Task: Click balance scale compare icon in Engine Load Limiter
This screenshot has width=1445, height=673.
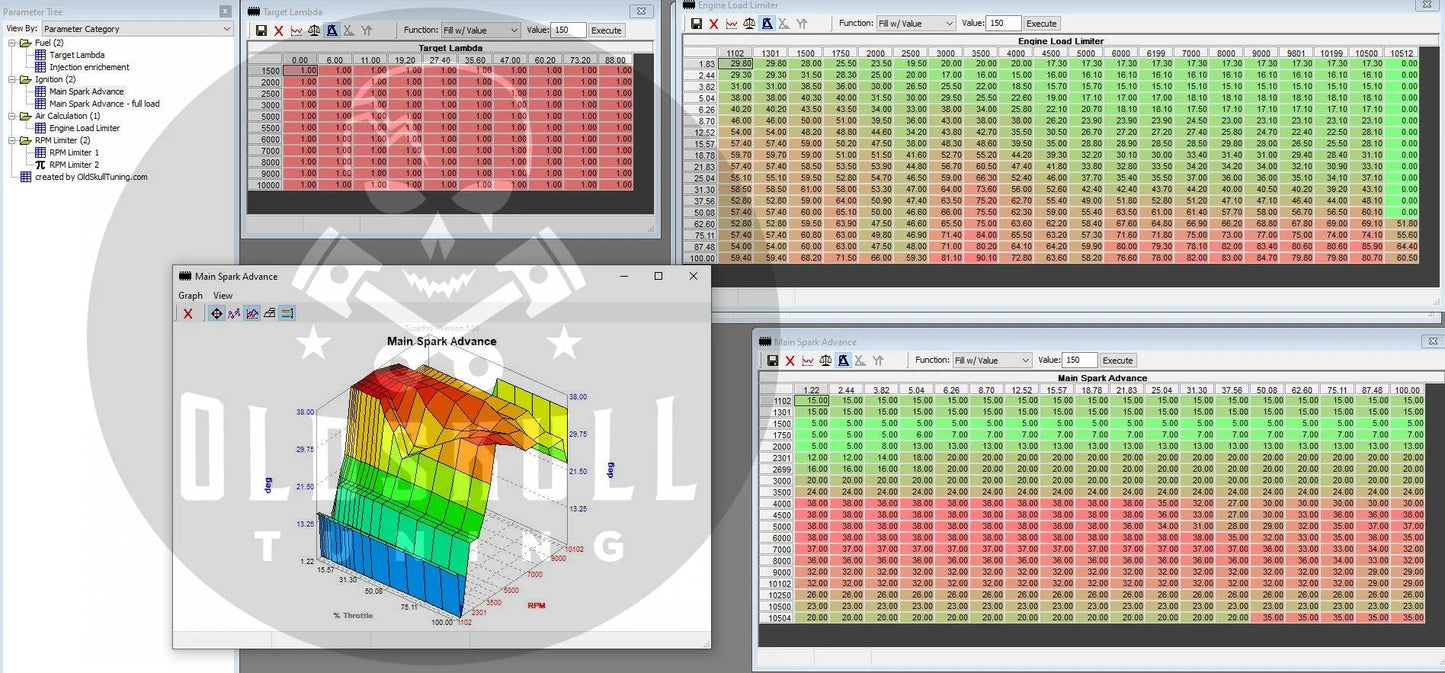Action: pyautogui.click(x=749, y=23)
